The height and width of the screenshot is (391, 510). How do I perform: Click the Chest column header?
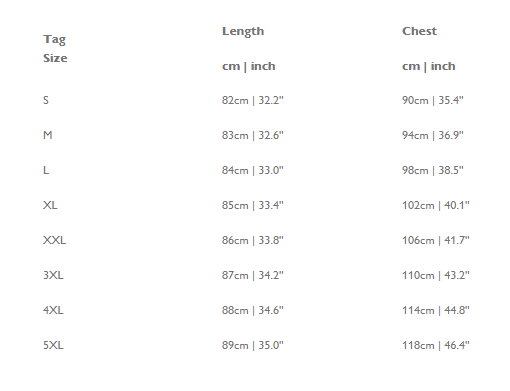[419, 31]
